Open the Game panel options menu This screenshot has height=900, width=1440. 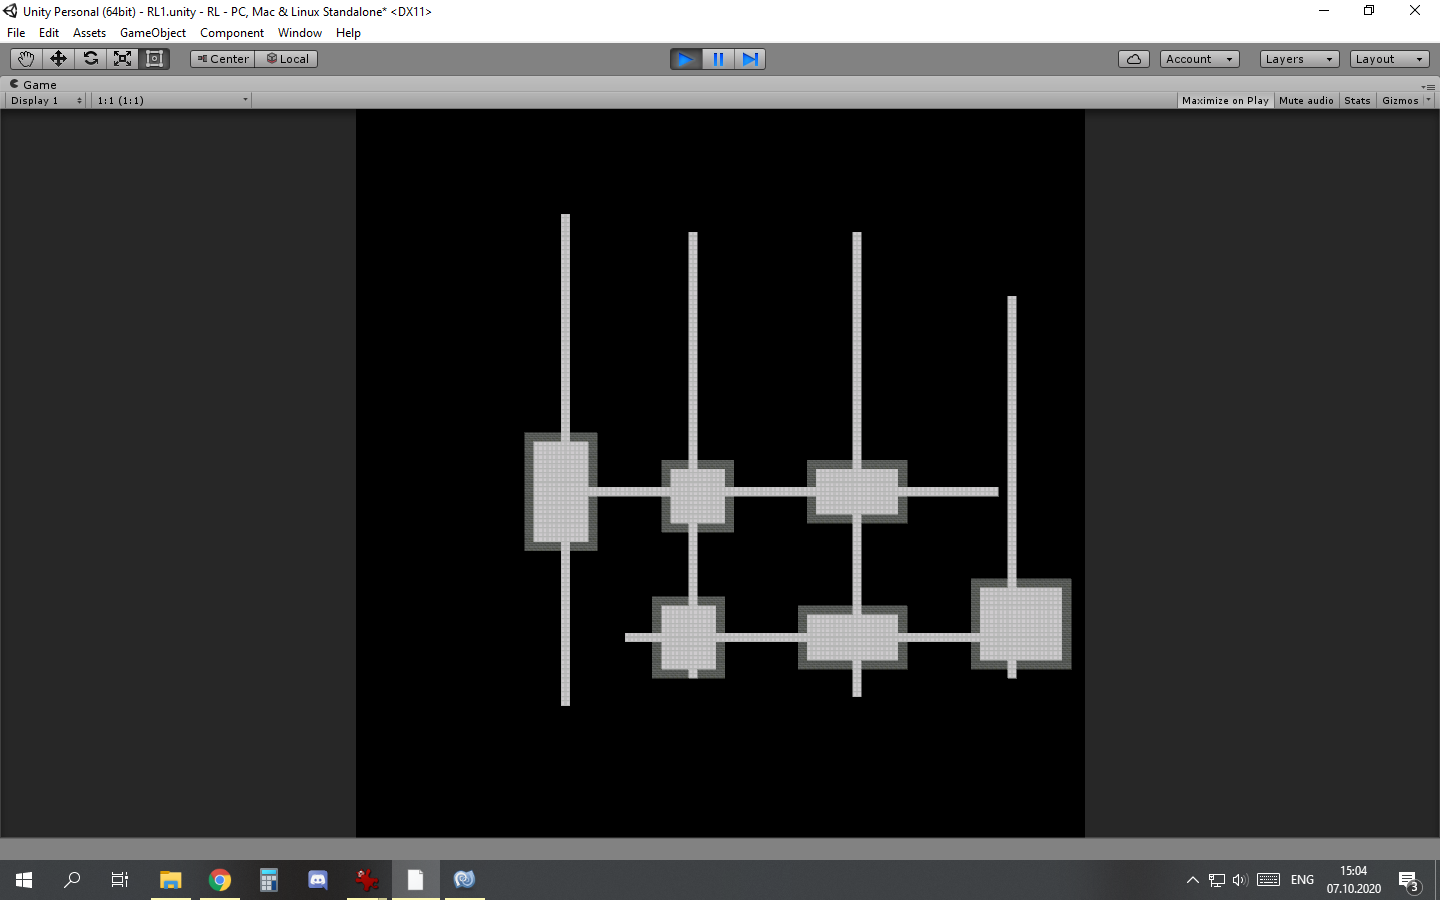pos(1428,86)
